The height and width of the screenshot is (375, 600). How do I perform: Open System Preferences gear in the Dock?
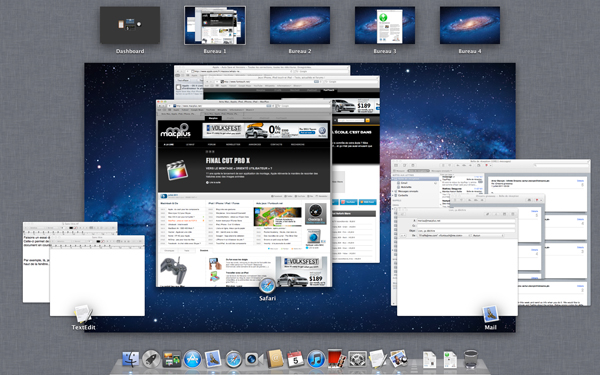point(357,359)
